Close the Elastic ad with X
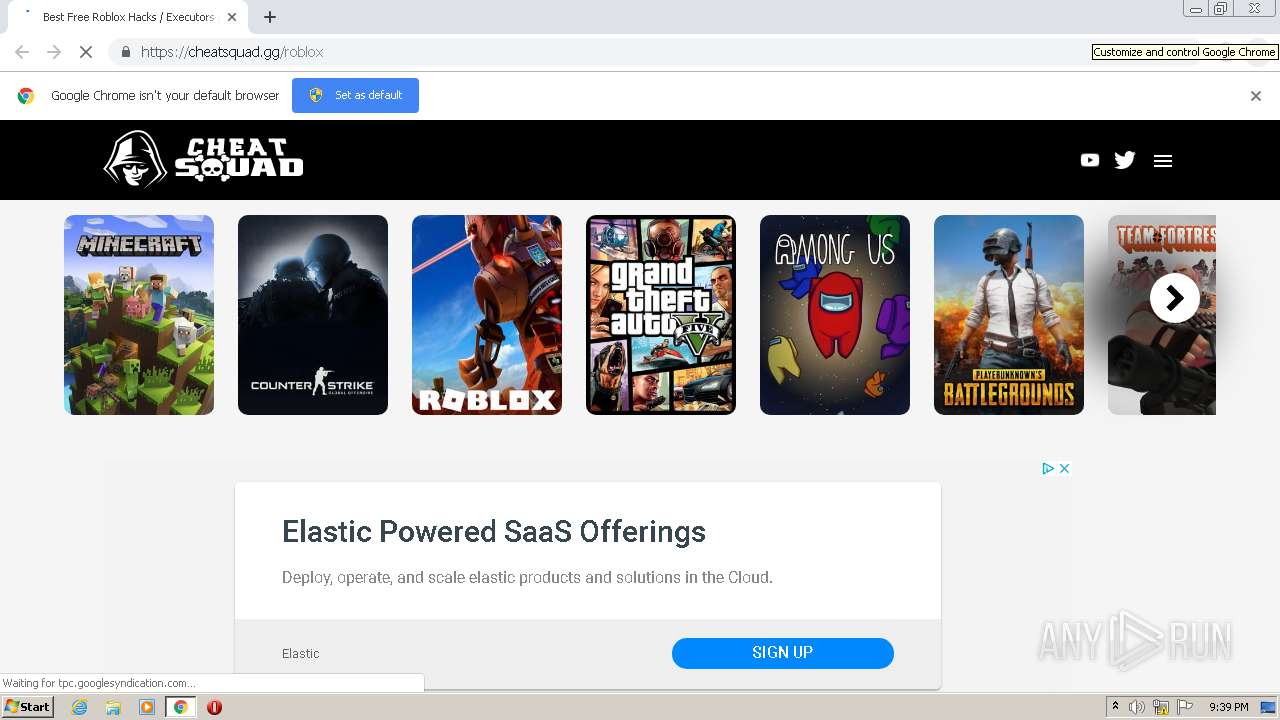The width and height of the screenshot is (1280, 720). [x=1065, y=468]
